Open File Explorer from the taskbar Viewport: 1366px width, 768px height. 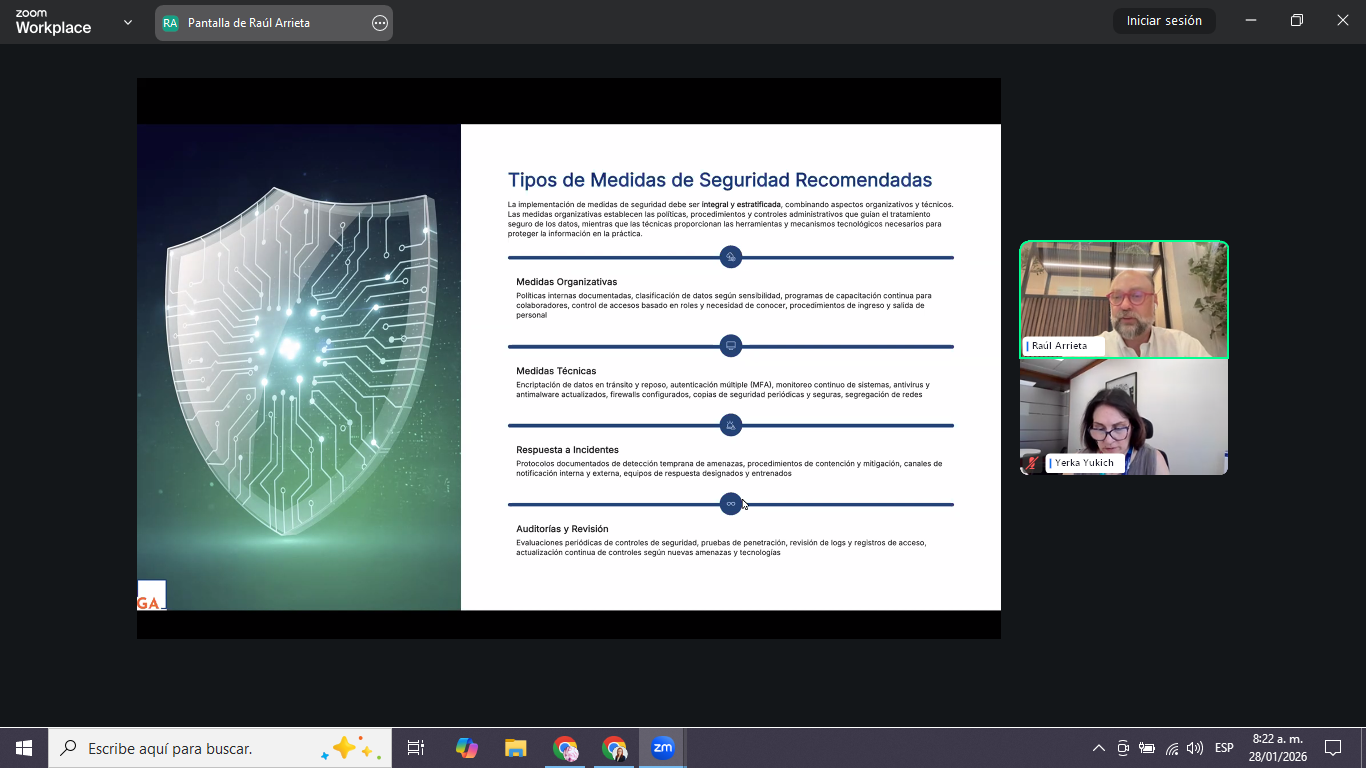(x=515, y=748)
